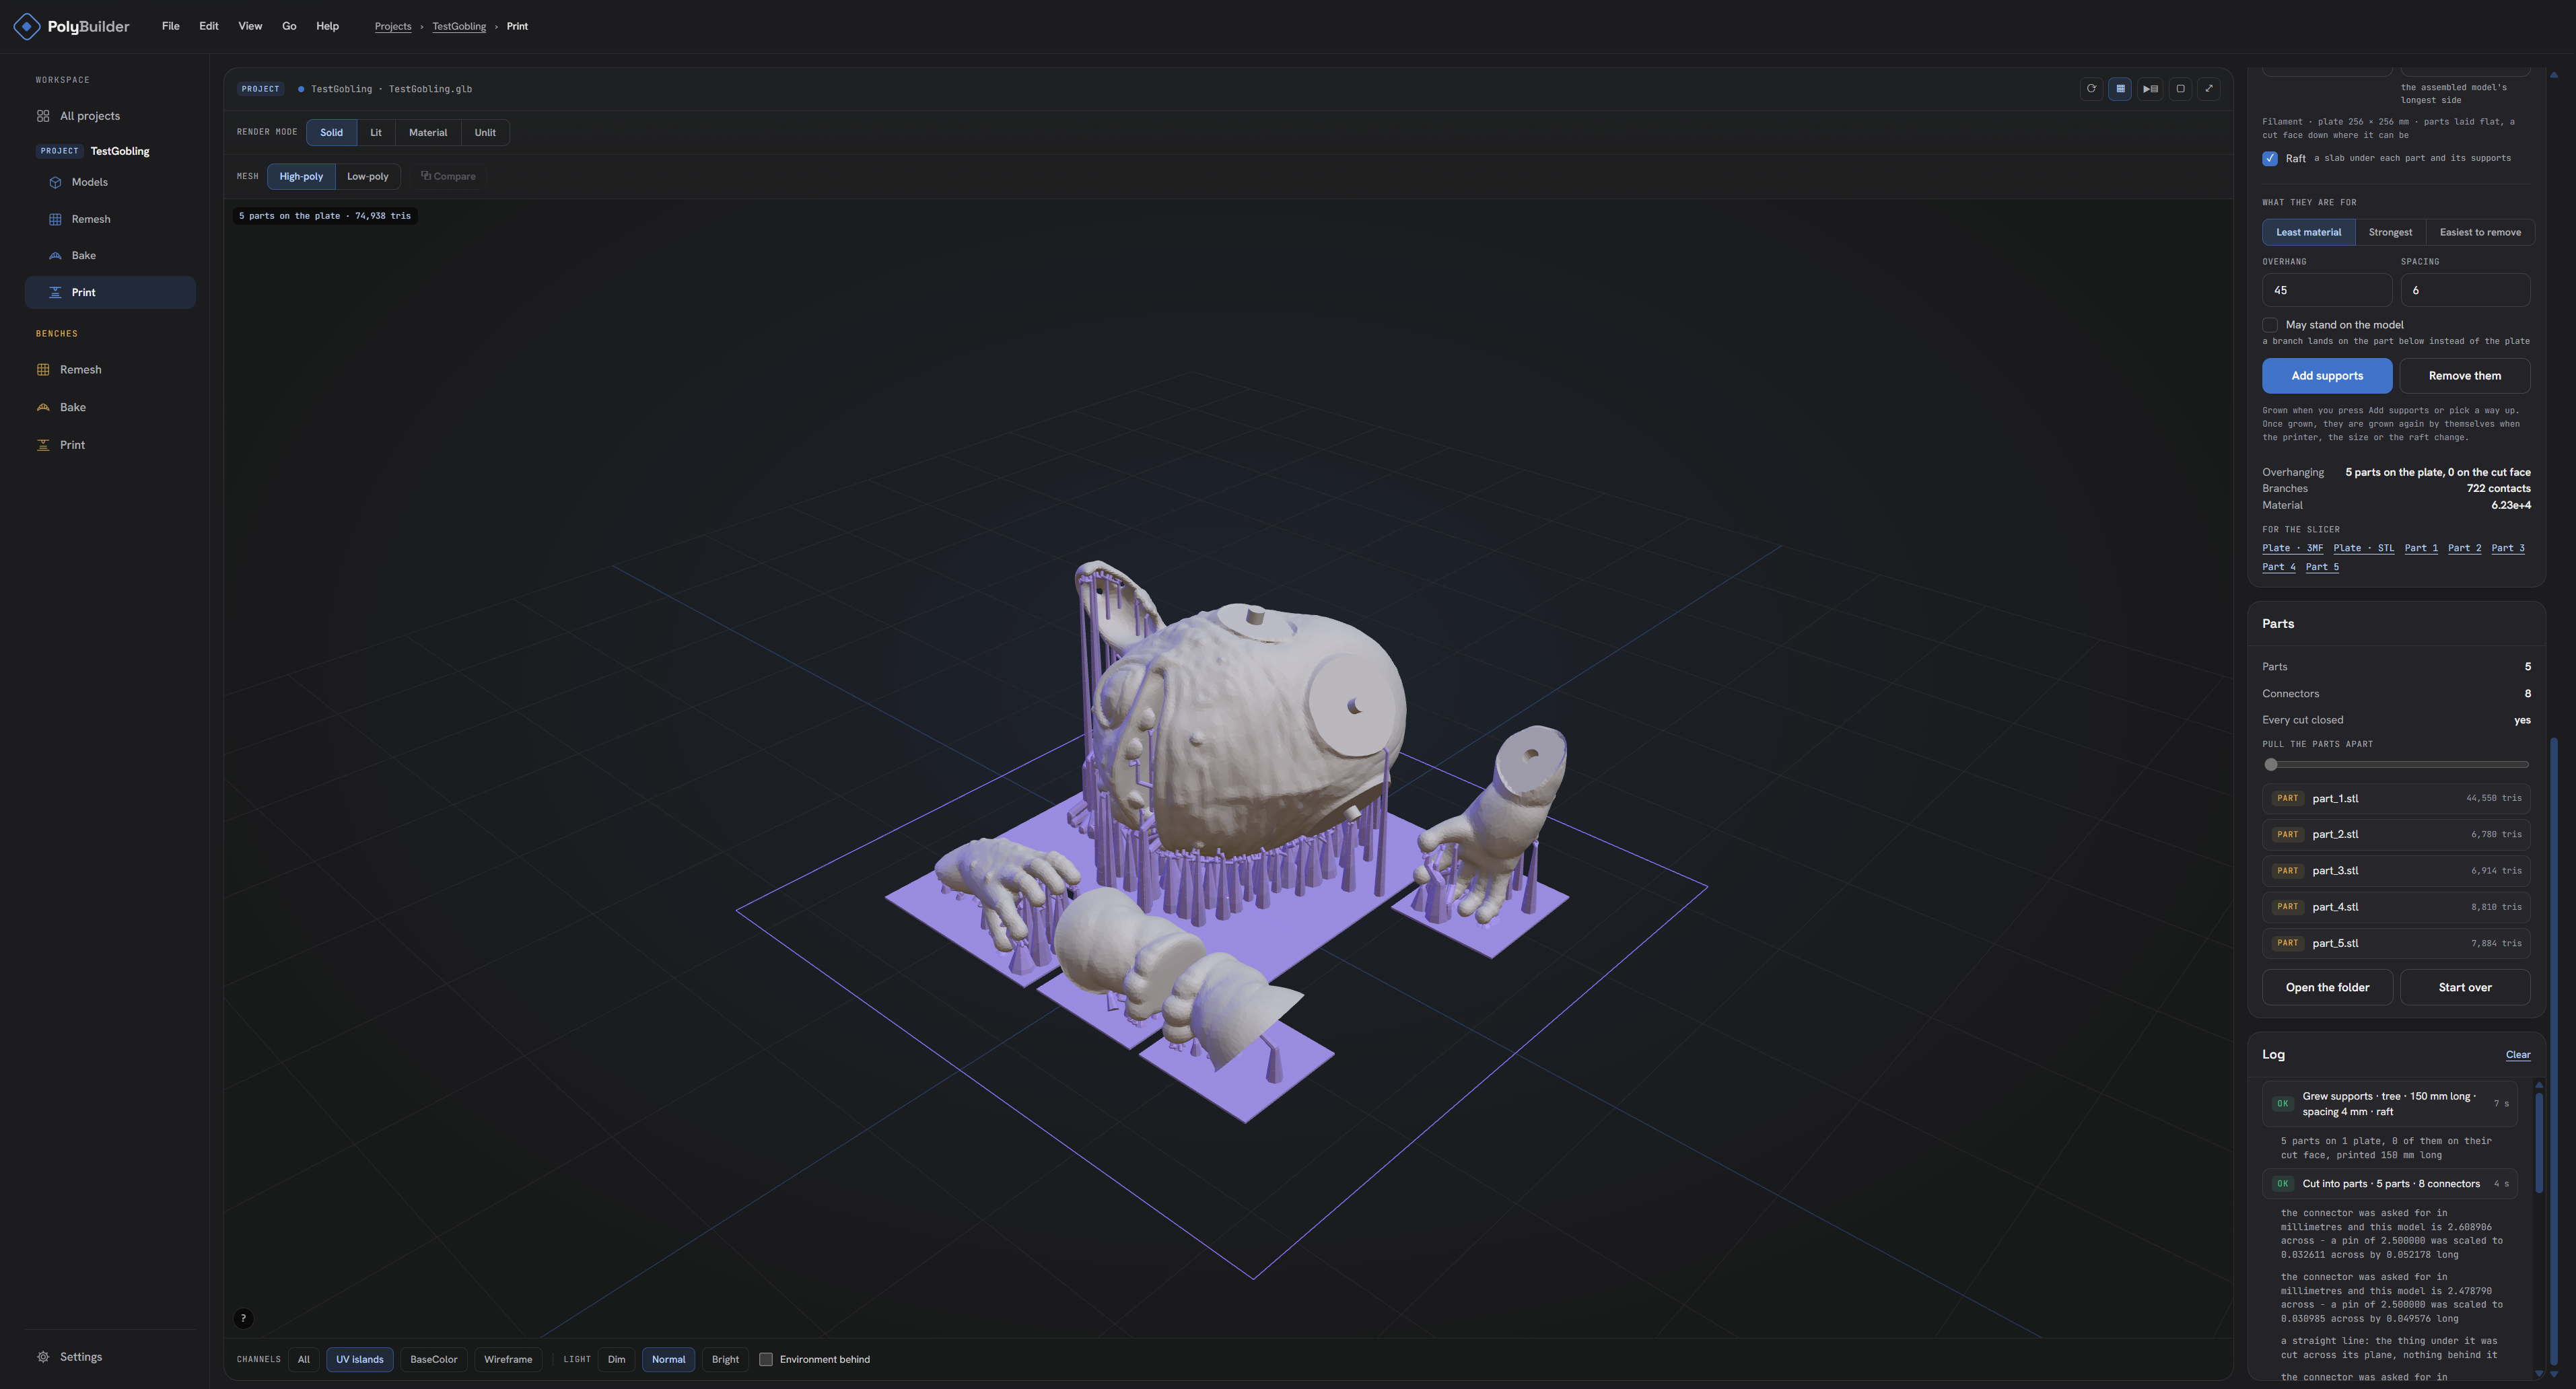Uncheck the Raft checkbox

[2270, 158]
